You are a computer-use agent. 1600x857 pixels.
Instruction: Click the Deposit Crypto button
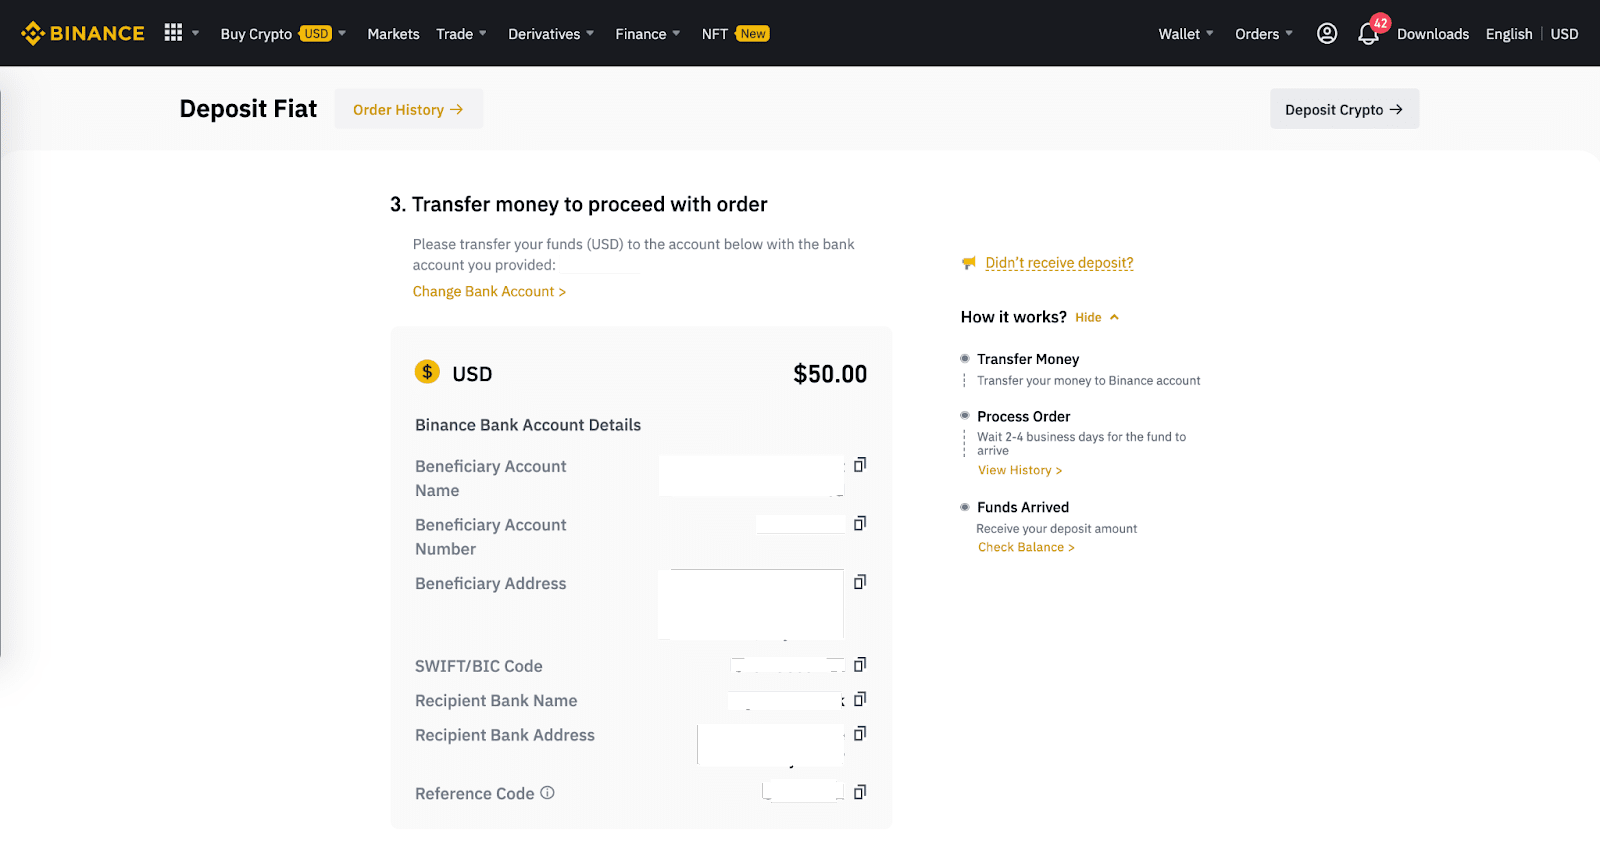point(1344,109)
